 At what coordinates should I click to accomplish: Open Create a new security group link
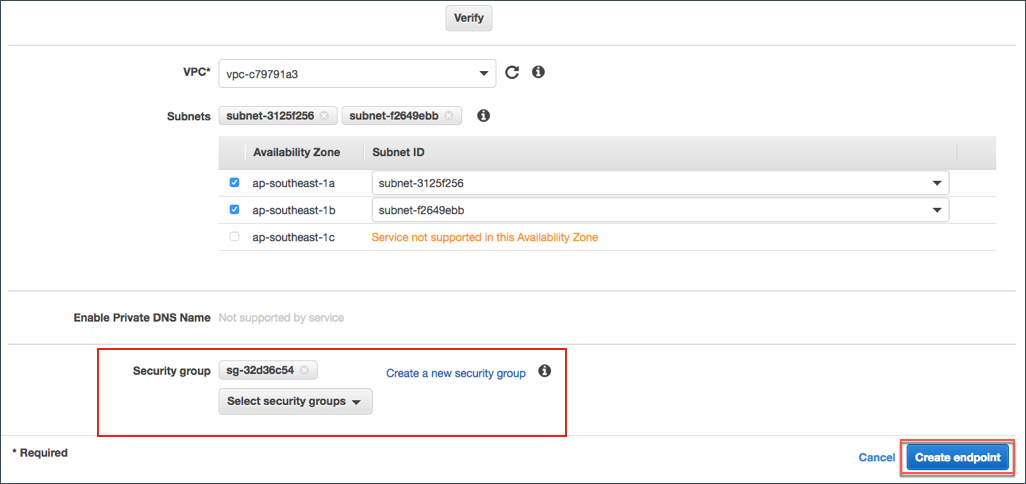[x=455, y=373]
